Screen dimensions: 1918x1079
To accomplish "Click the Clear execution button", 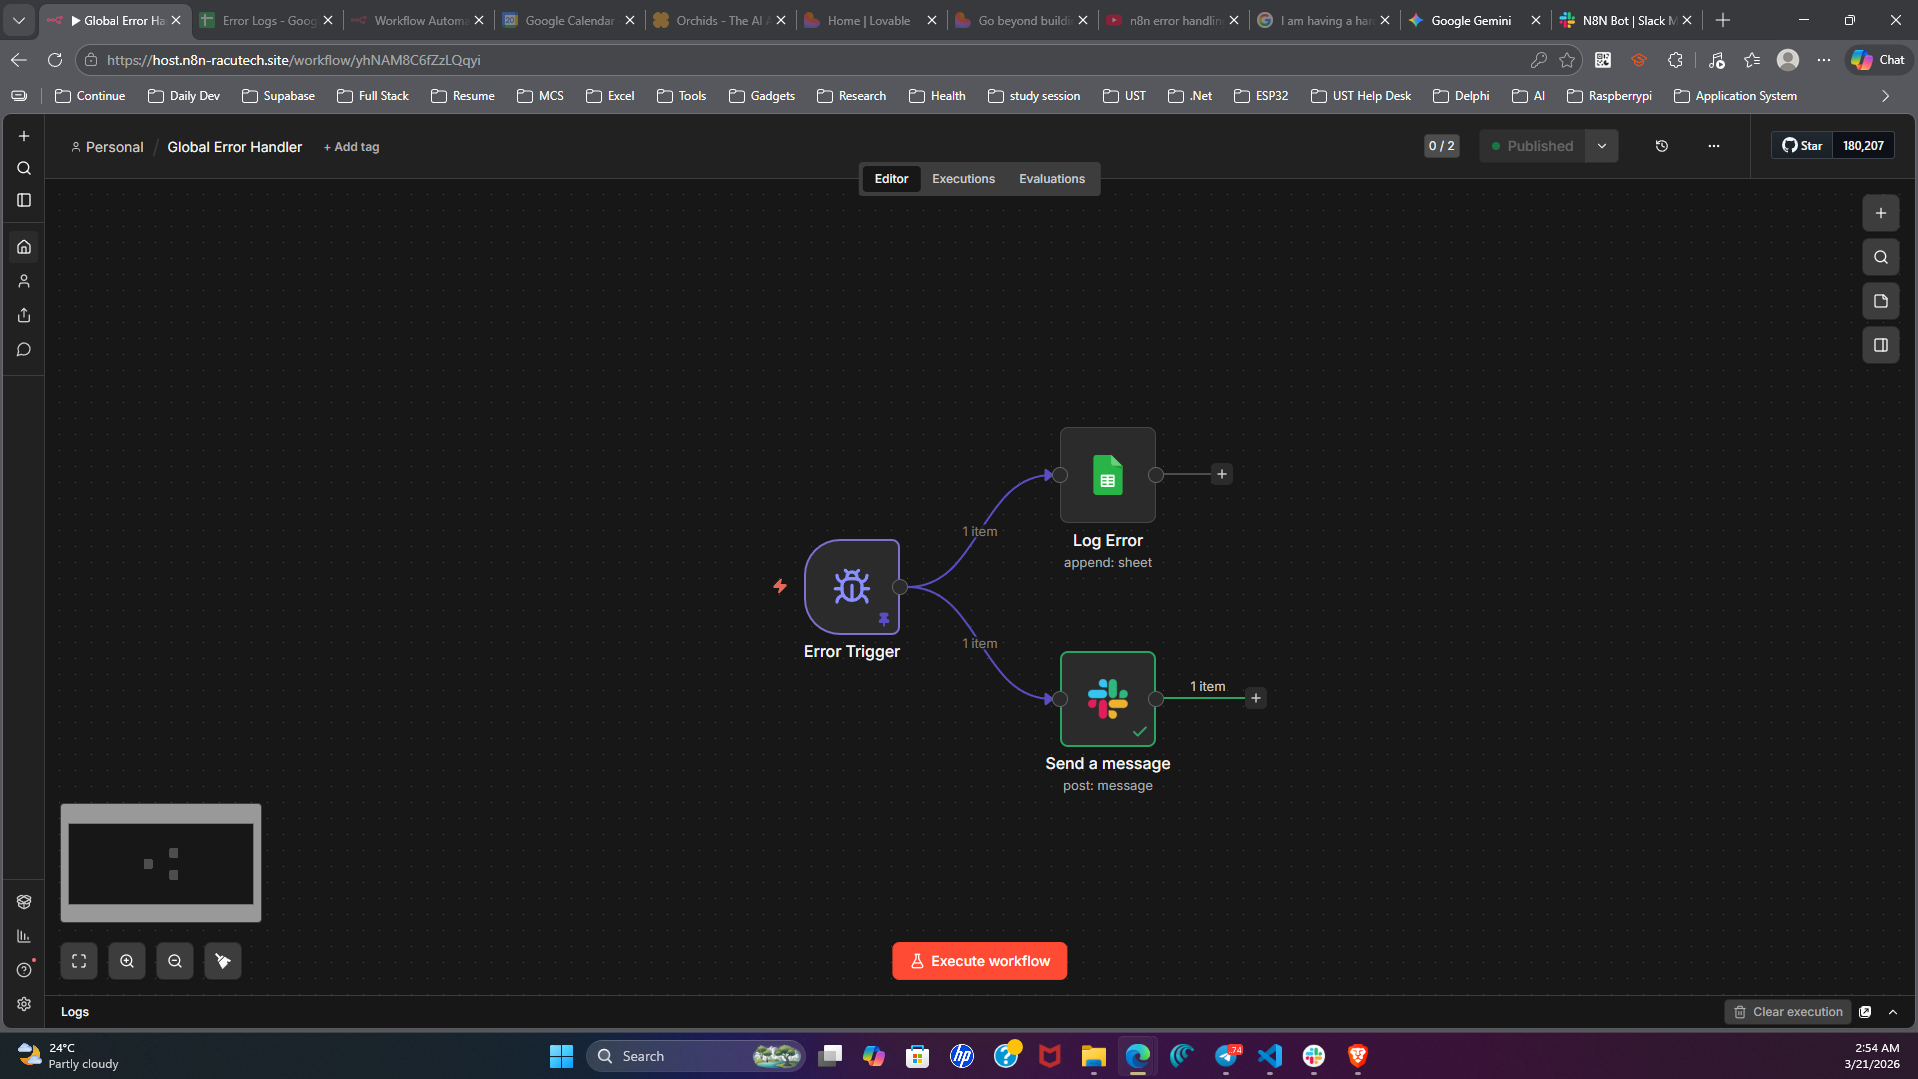I will tap(1787, 1012).
